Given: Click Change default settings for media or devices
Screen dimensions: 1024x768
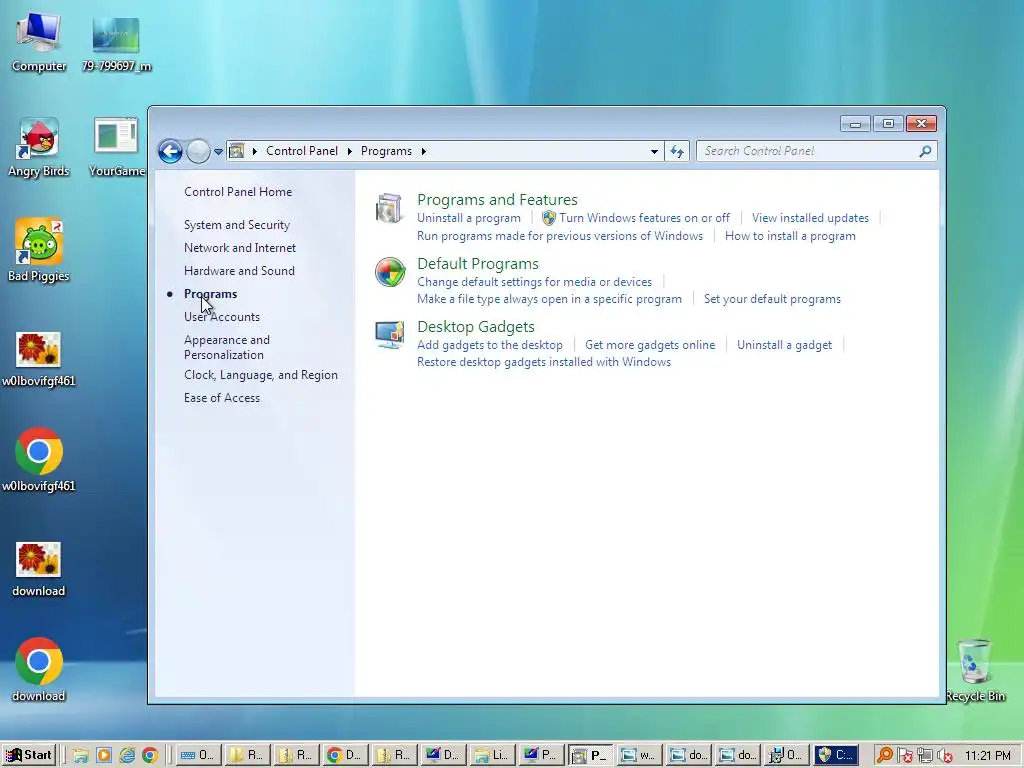Looking at the screenshot, I should coord(534,281).
